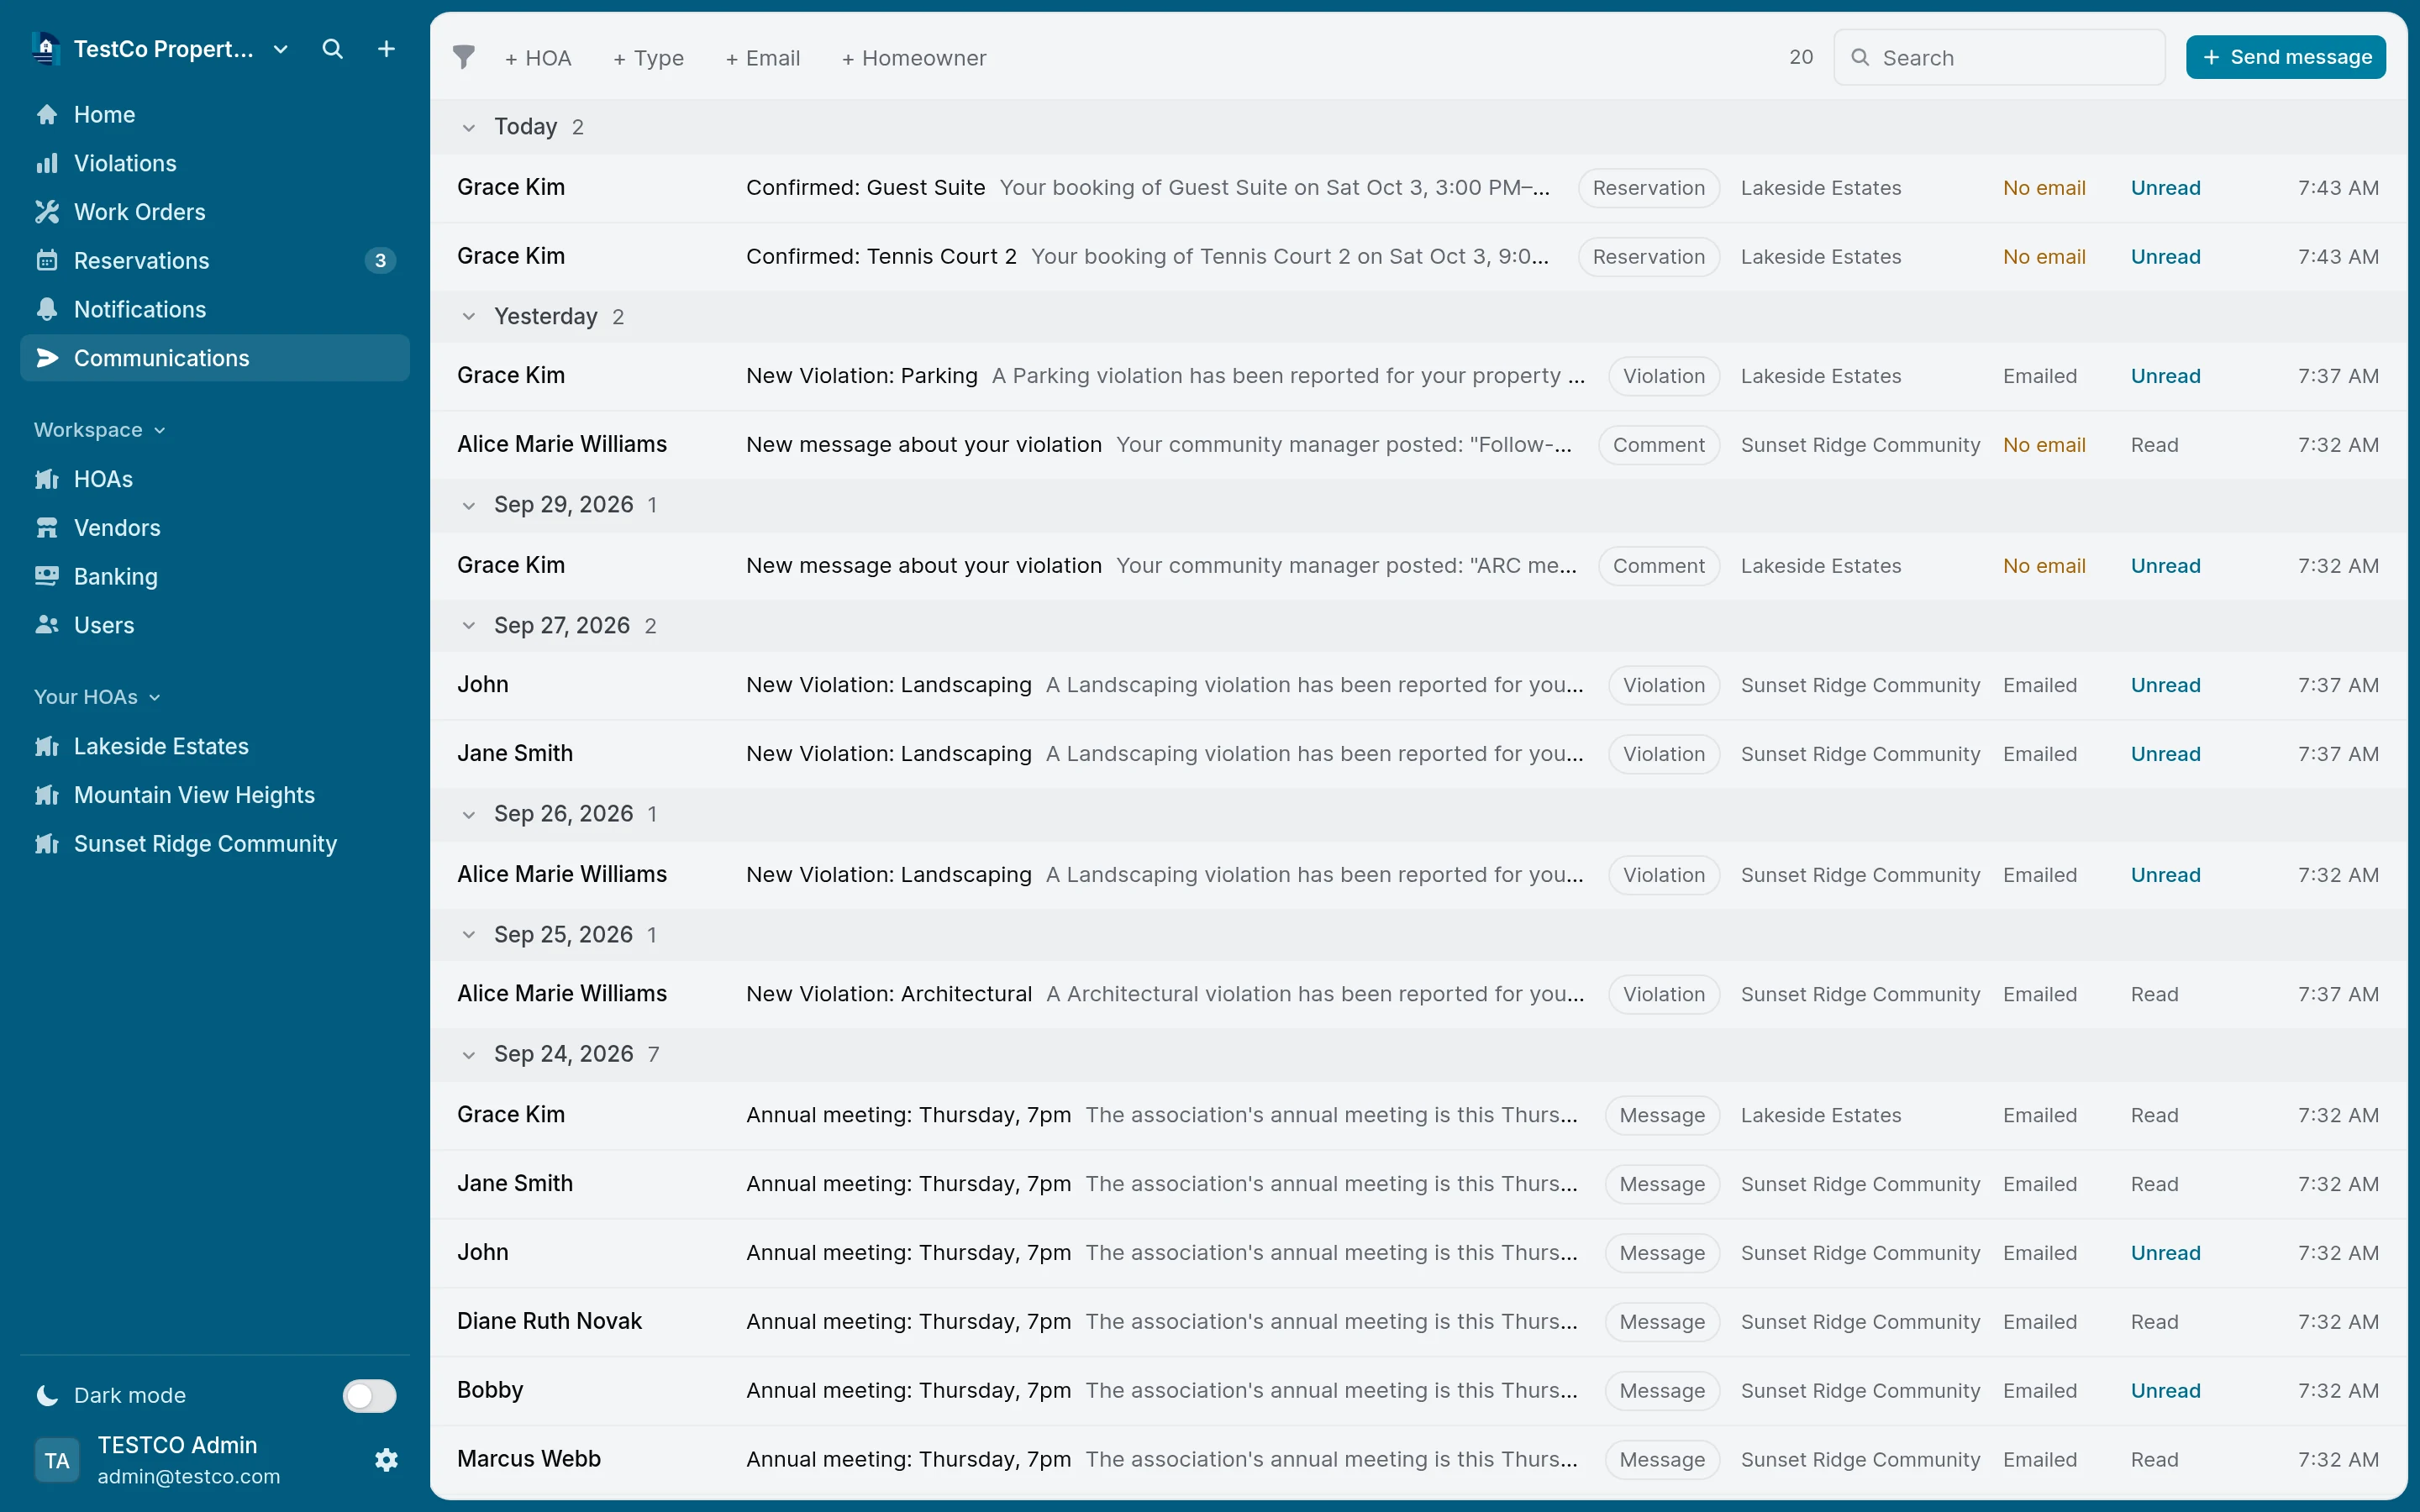Add the Homeowner filter
Image resolution: width=2420 pixels, height=1512 pixels.
(914, 58)
